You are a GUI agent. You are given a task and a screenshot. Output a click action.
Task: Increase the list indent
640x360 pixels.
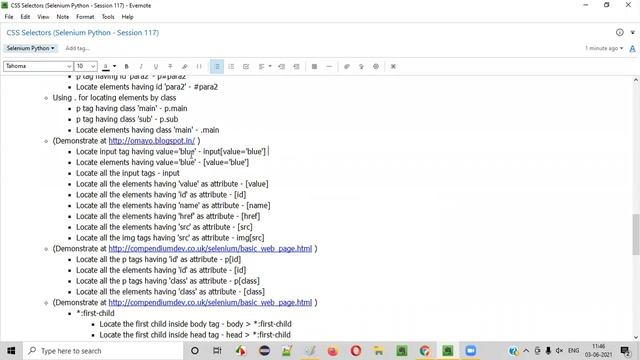(x=296, y=66)
